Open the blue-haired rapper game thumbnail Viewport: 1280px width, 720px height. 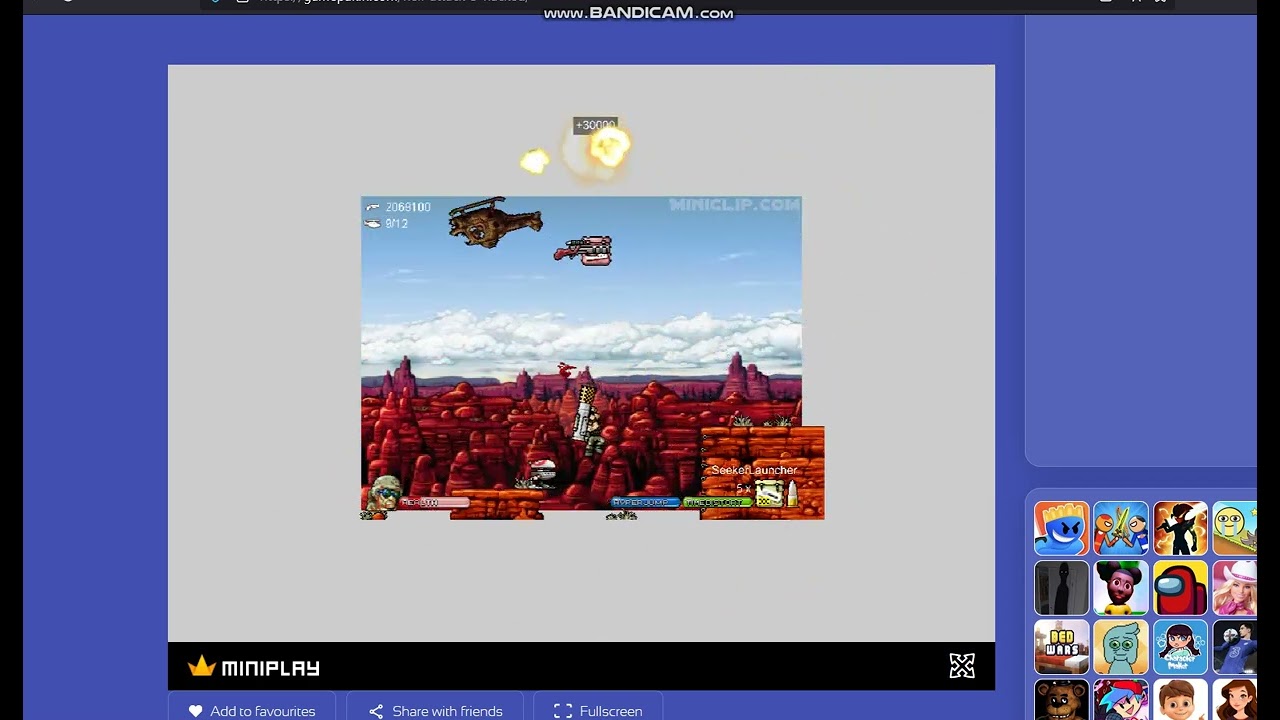click(x=1121, y=700)
